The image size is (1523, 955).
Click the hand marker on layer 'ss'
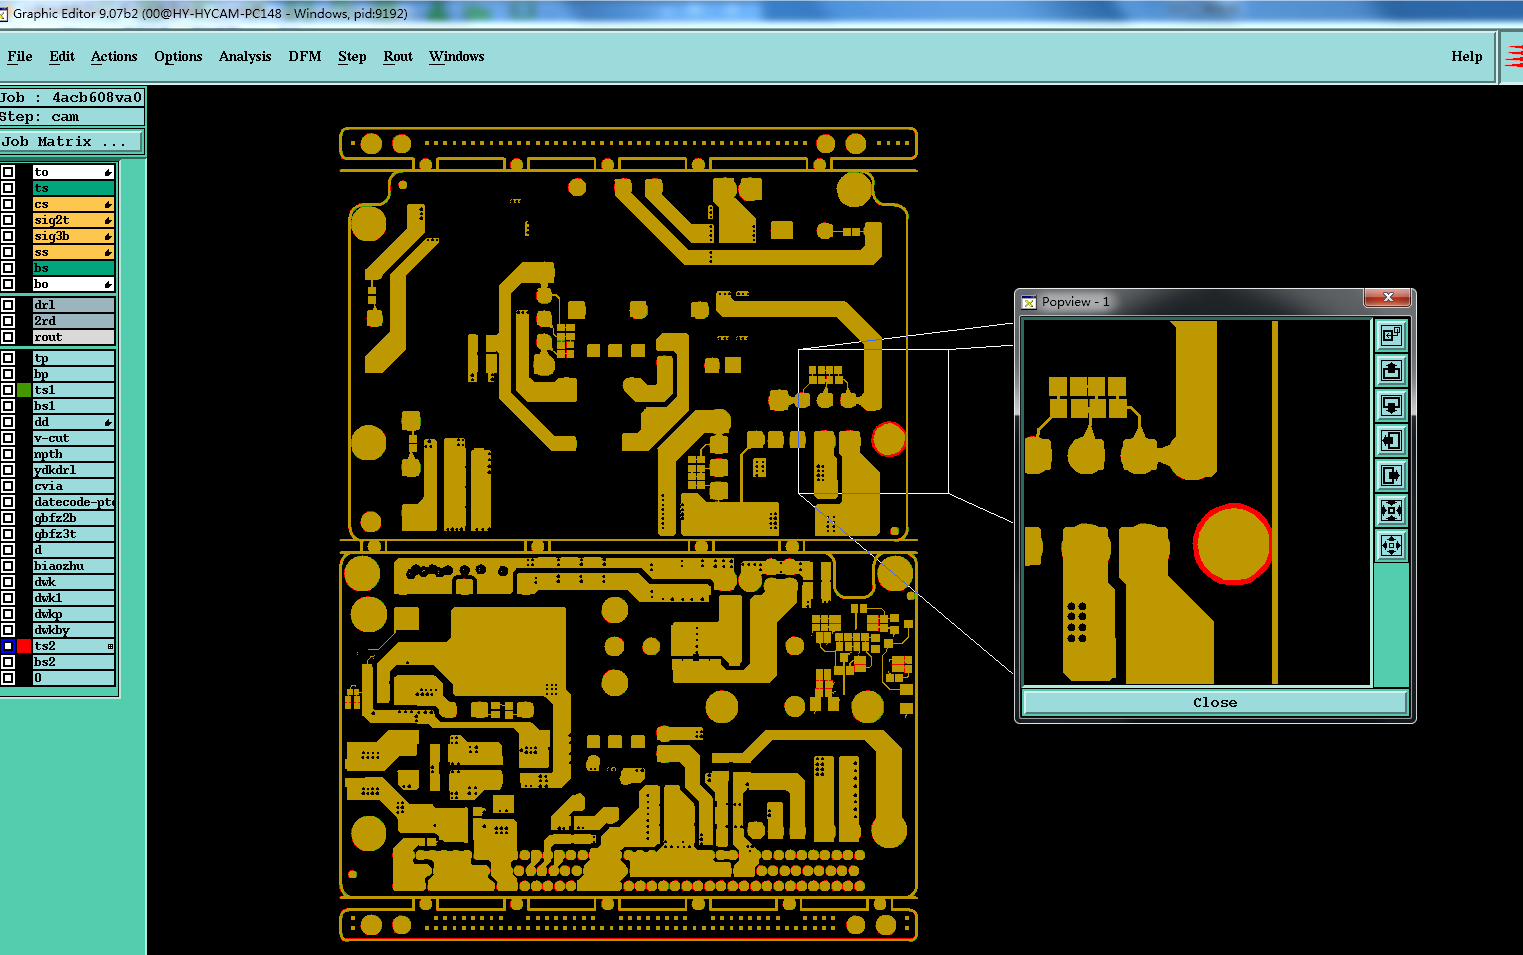tap(108, 253)
